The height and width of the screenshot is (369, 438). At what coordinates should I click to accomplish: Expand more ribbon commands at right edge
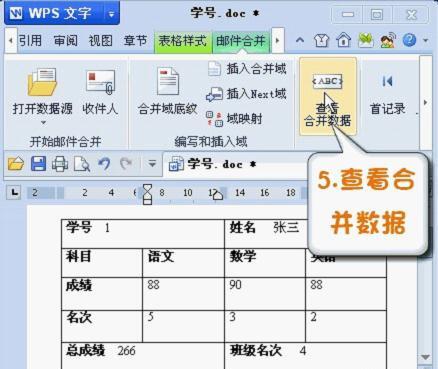coord(426,103)
